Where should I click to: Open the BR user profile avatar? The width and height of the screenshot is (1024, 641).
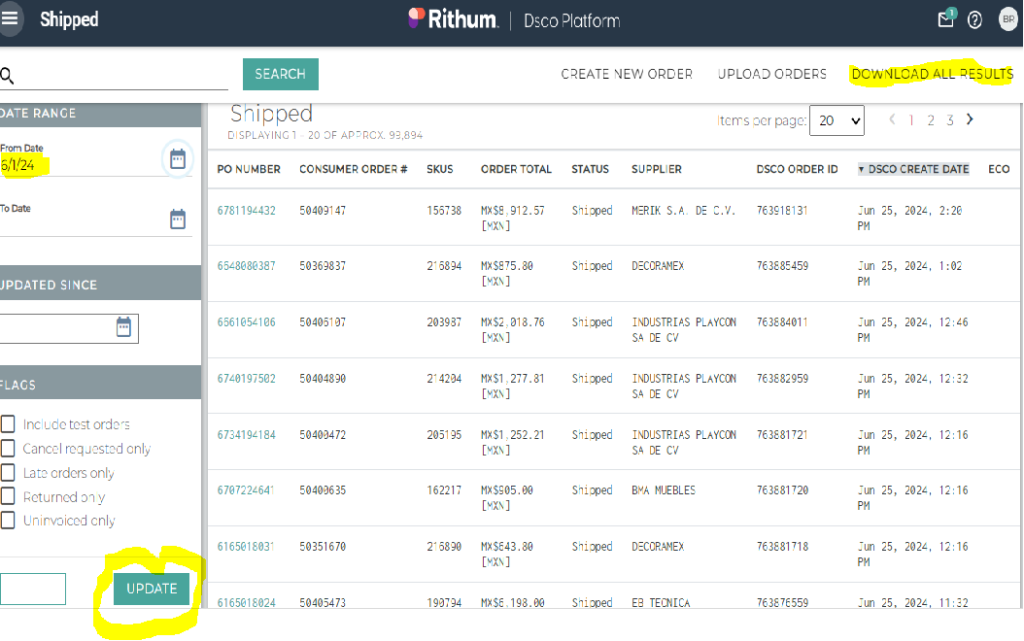1008,19
